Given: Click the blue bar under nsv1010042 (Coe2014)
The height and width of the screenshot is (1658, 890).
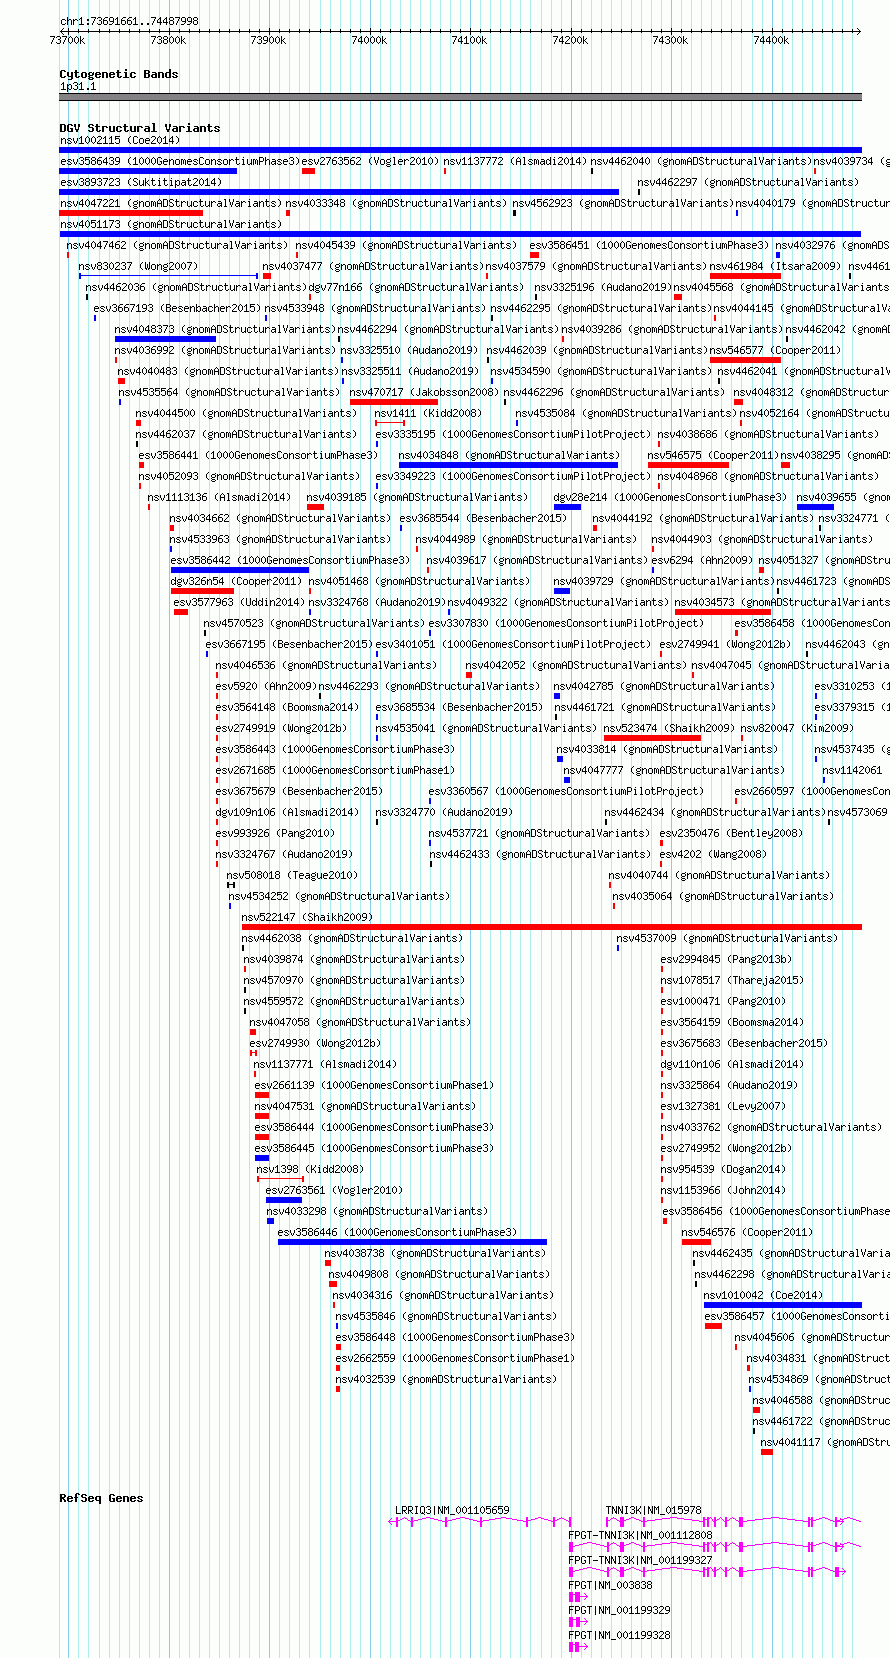Looking at the screenshot, I should click(x=783, y=1305).
